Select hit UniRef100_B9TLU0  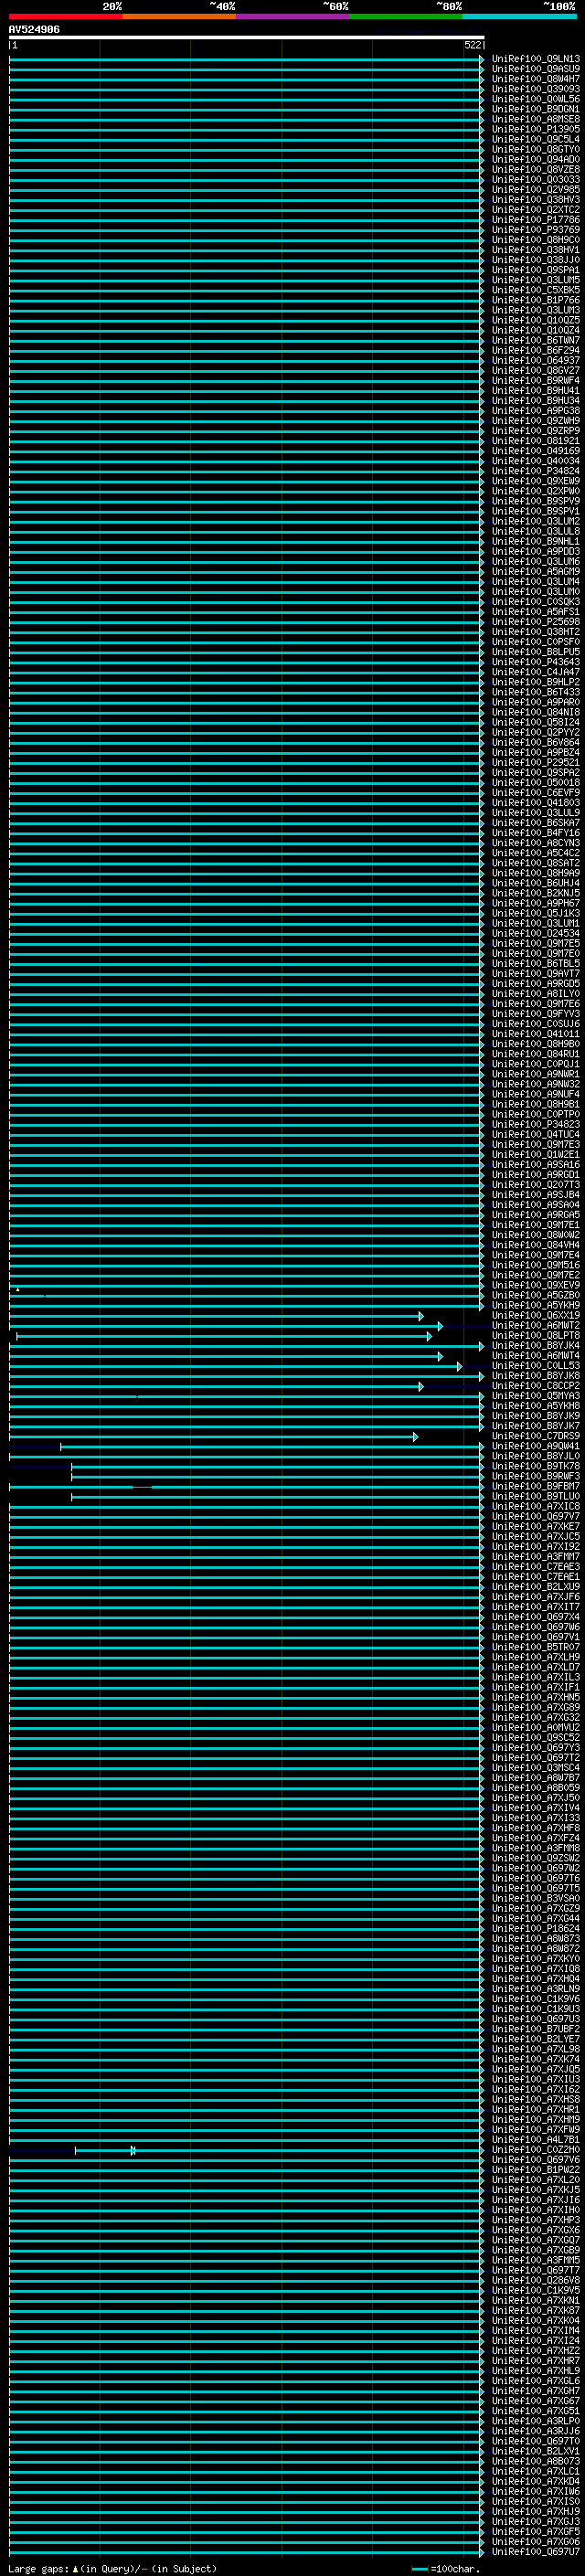[536, 1496]
